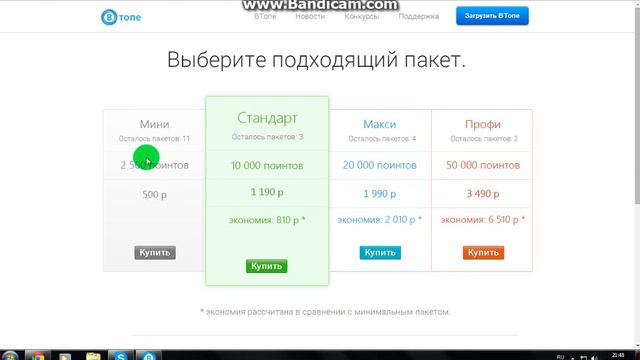This screenshot has width=640, height=360.
Task: Open the BTone app taskbar icon
Action: pos(149,356)
